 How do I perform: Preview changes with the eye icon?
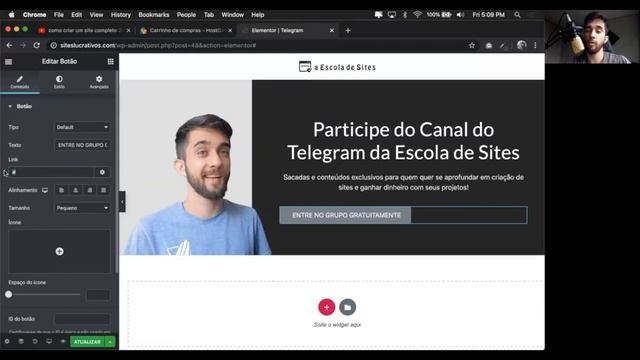click(x=63, y=341)
